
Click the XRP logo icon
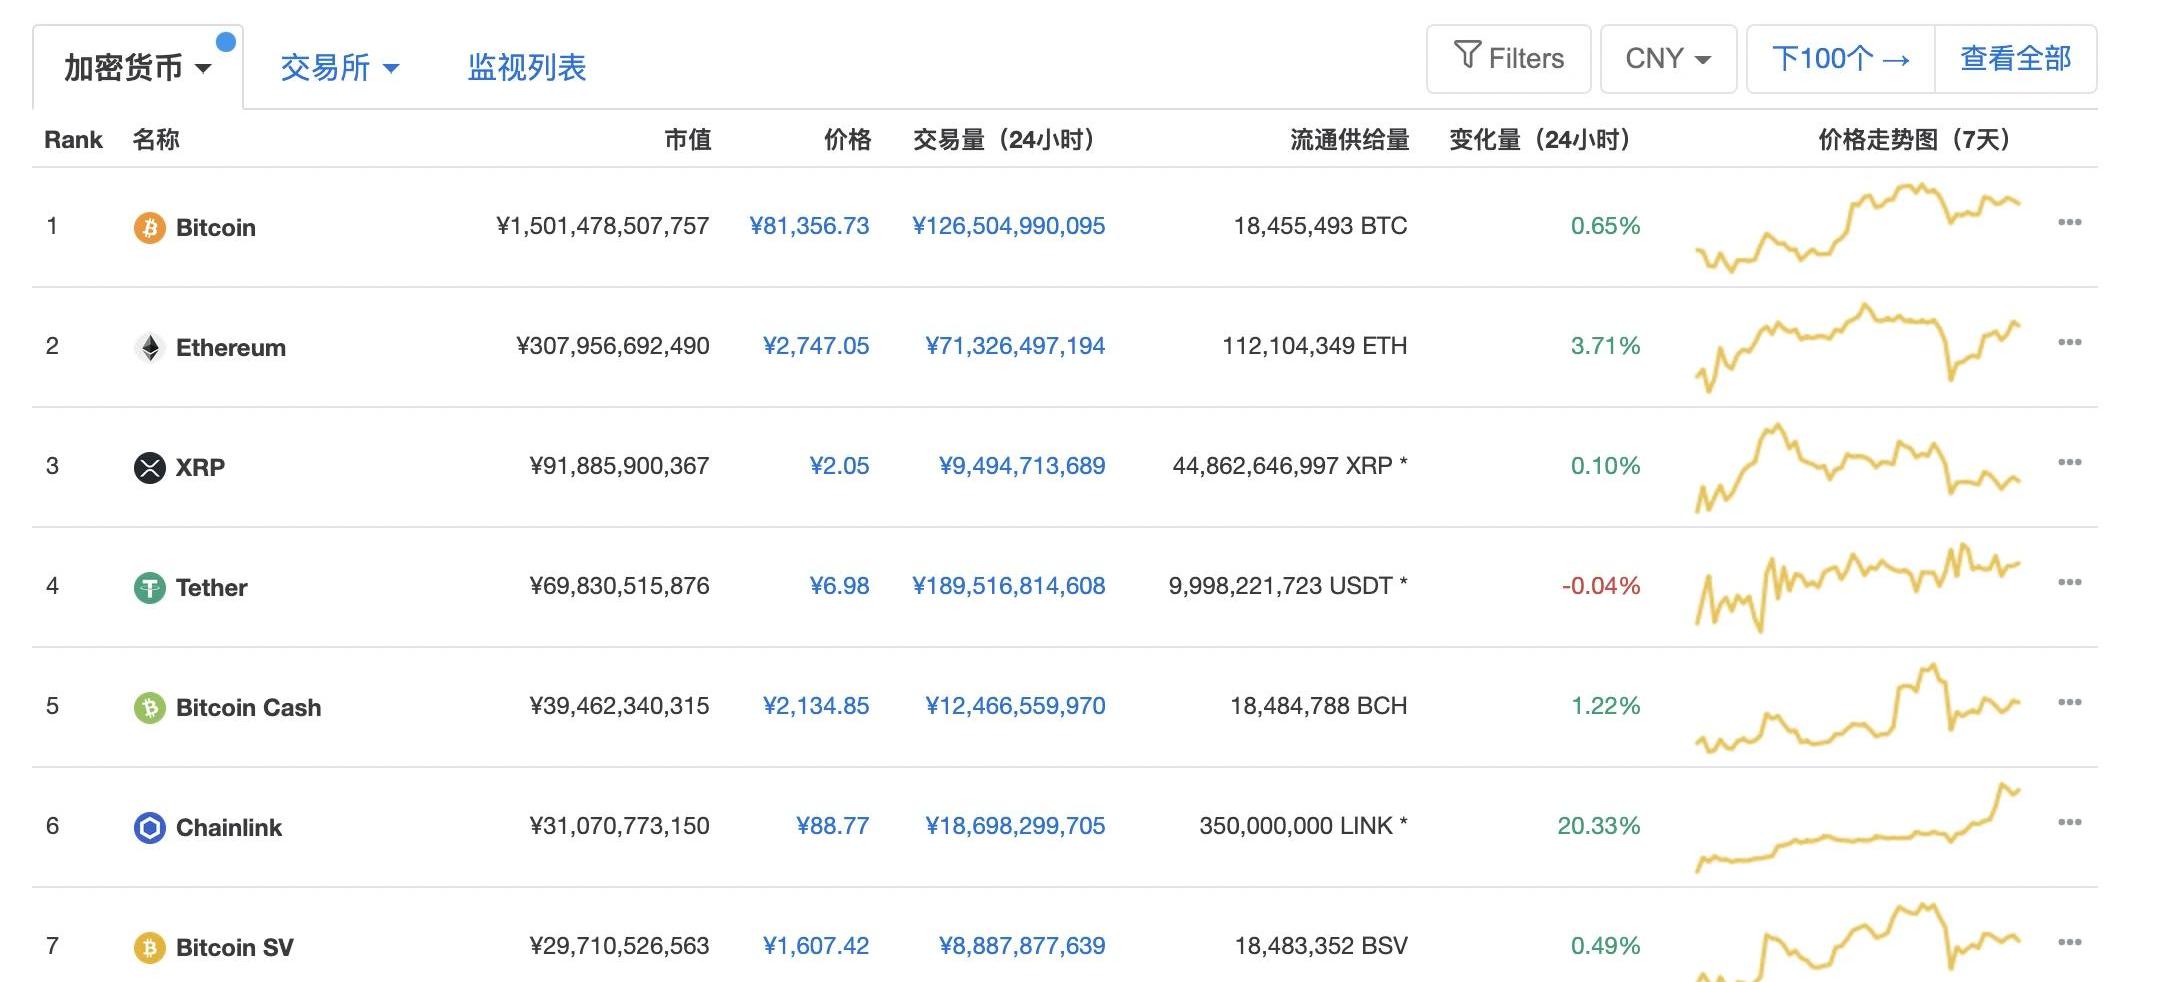pos(149,468)
